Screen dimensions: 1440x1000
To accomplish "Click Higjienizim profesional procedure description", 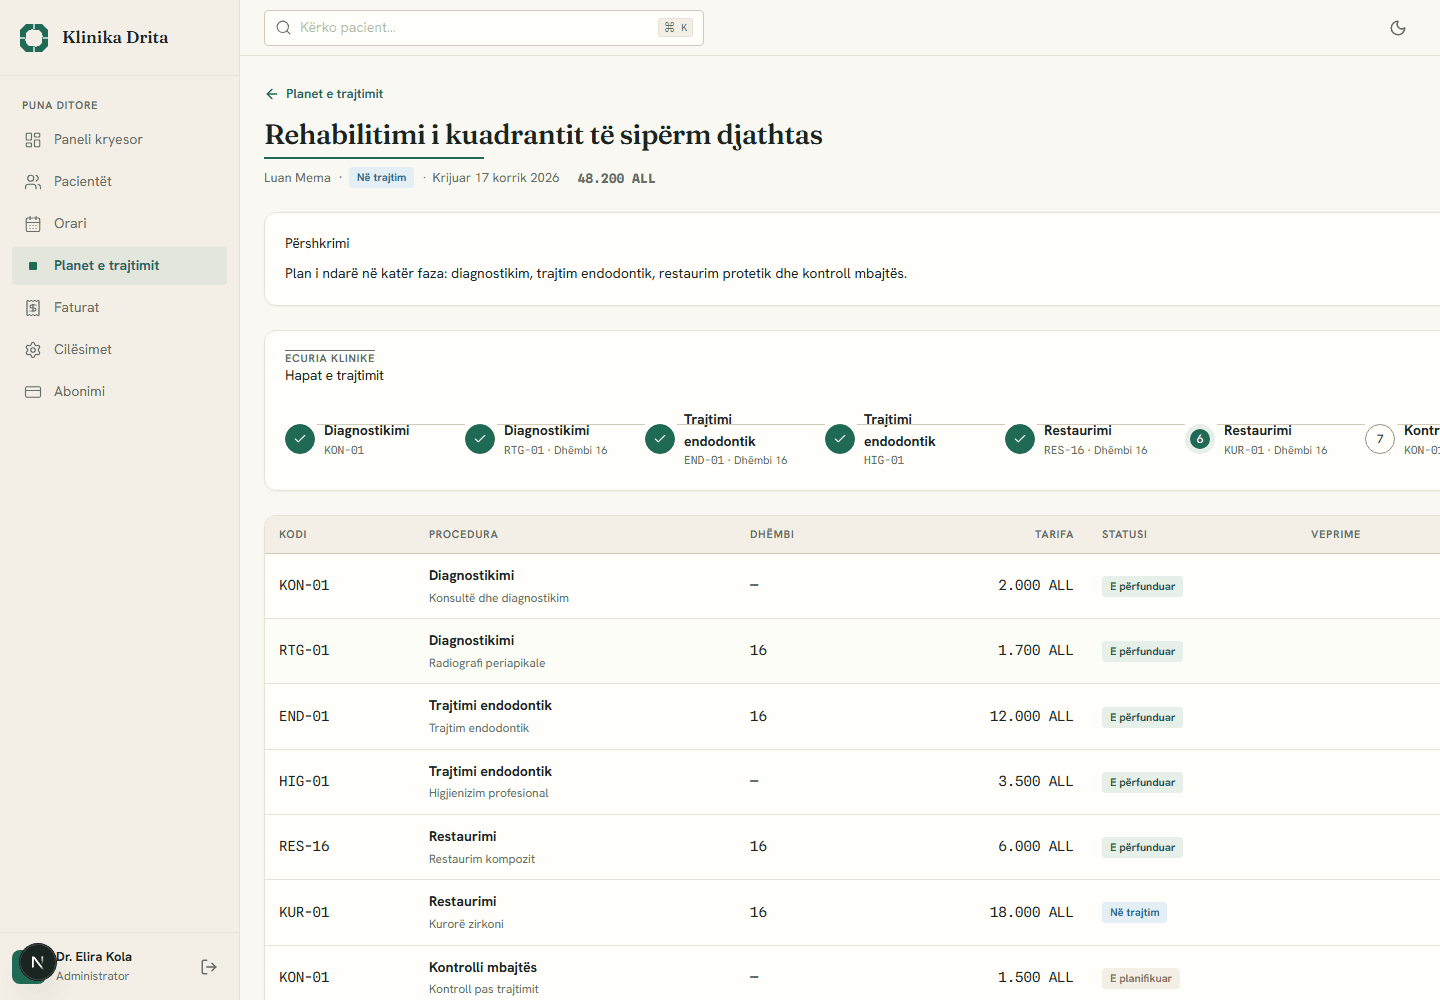I will click(x=489, y=794).
